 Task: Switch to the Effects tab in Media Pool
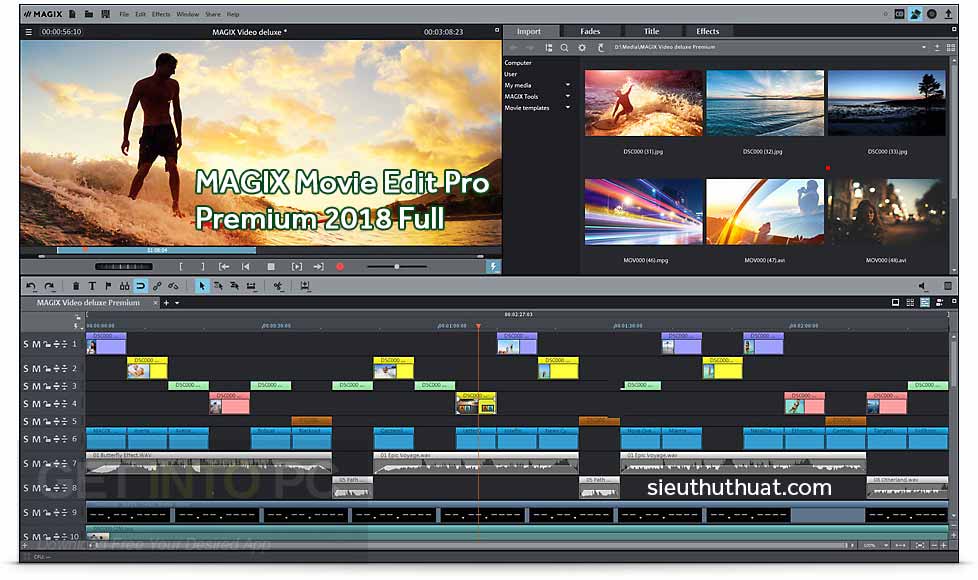pyautogui.click(x=707, y=31)
